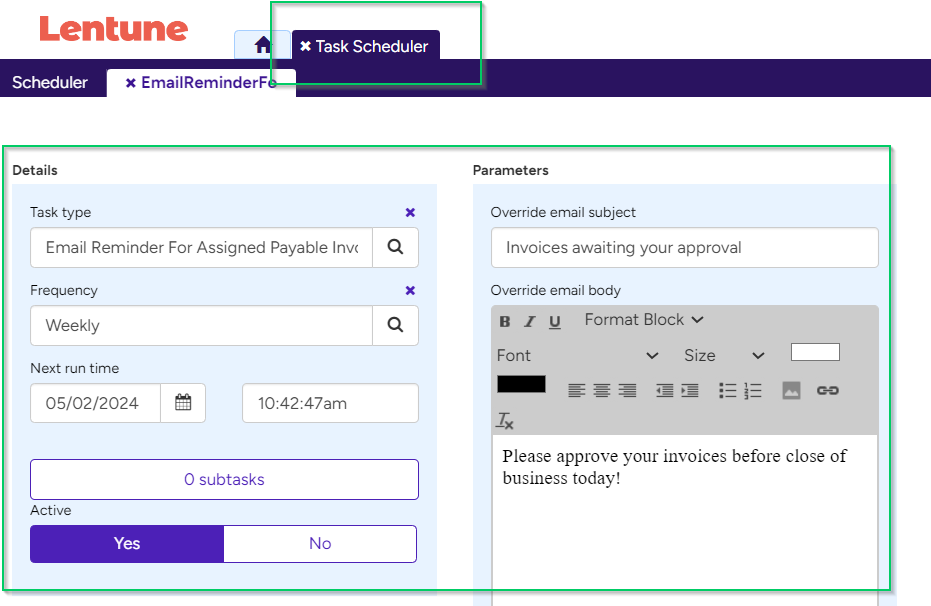
Task: Click the Task type input field
Action: [201, 248]
